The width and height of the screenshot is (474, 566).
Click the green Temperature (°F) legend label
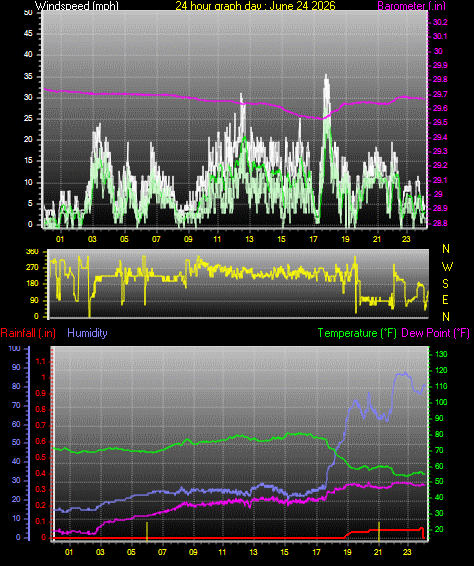click(x=357, y=333)
